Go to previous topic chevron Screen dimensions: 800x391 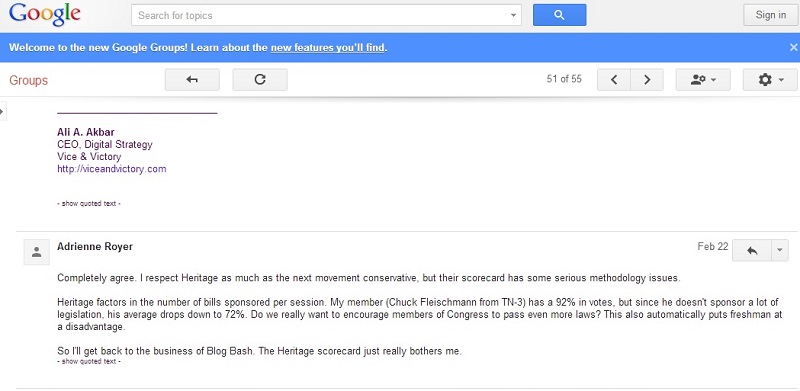(x=614, y=80)
